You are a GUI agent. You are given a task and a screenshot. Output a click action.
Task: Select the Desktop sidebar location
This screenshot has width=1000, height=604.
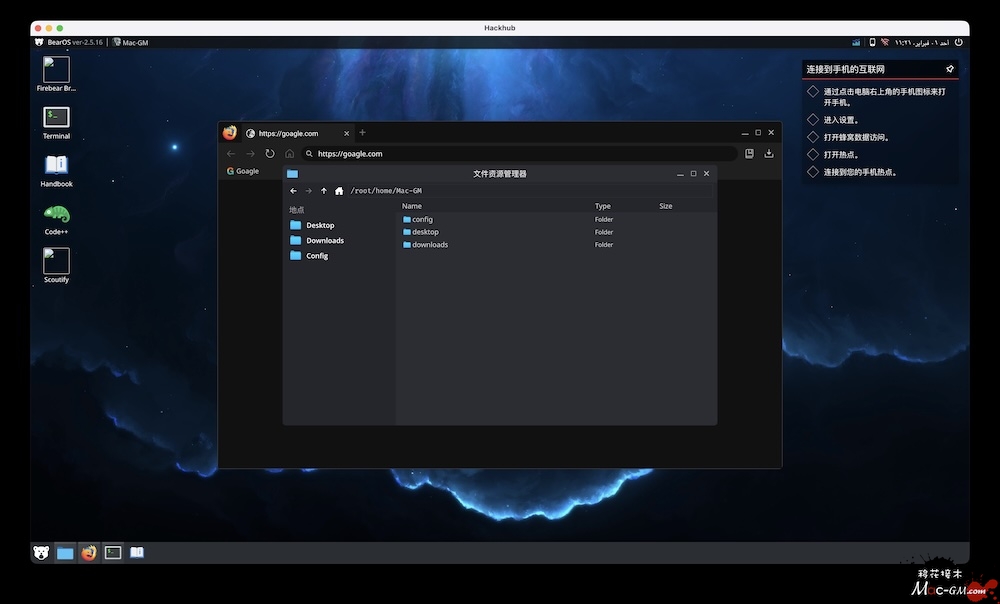pyautogui.click(x=320, y=226)
